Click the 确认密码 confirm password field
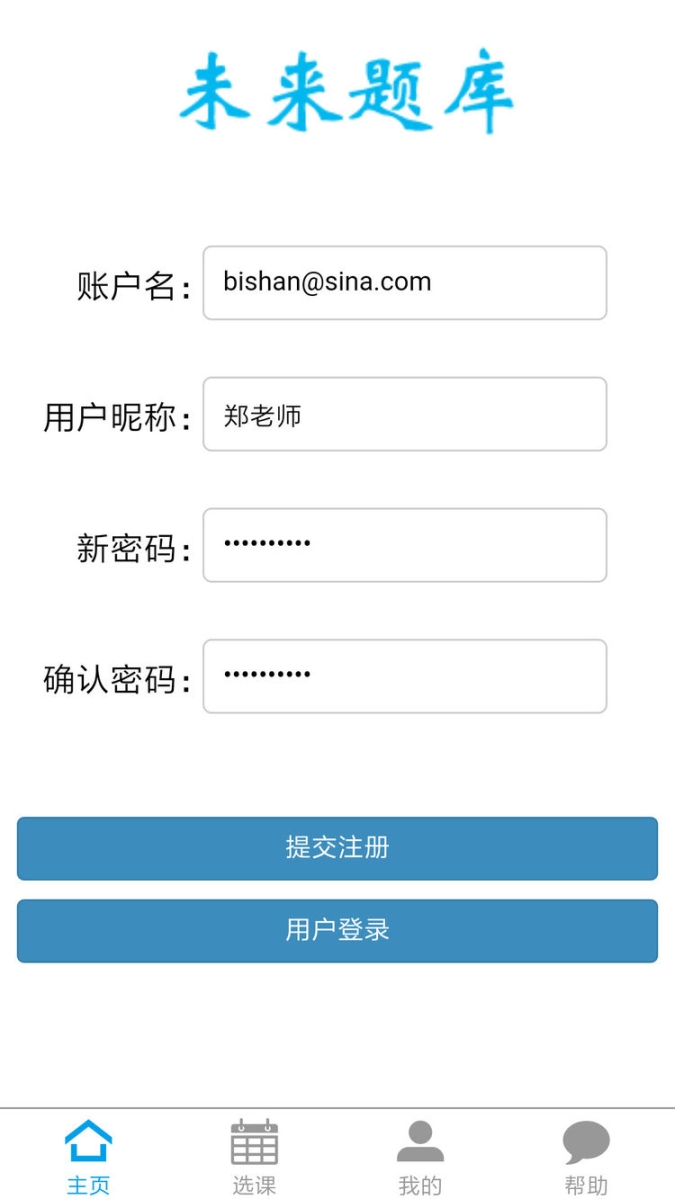Screen dimensions: 675x1199 coord(404,676)
